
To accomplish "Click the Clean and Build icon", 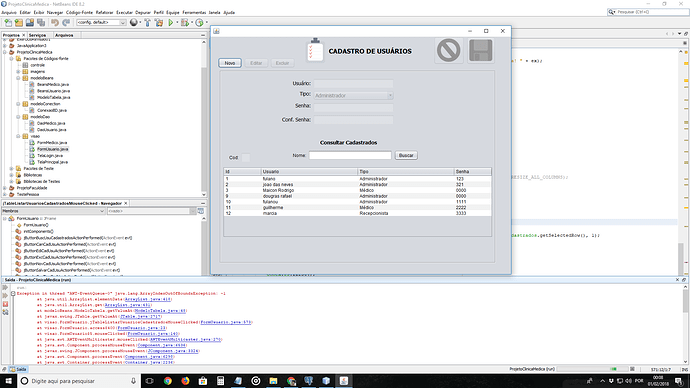I will [159, 22].
